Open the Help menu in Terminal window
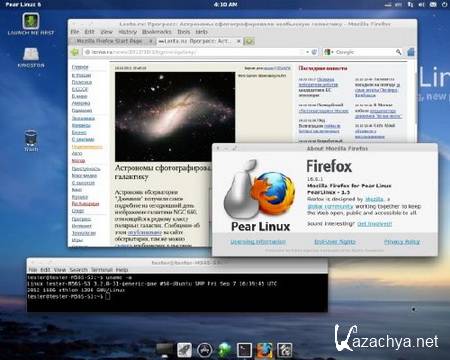 122,269
